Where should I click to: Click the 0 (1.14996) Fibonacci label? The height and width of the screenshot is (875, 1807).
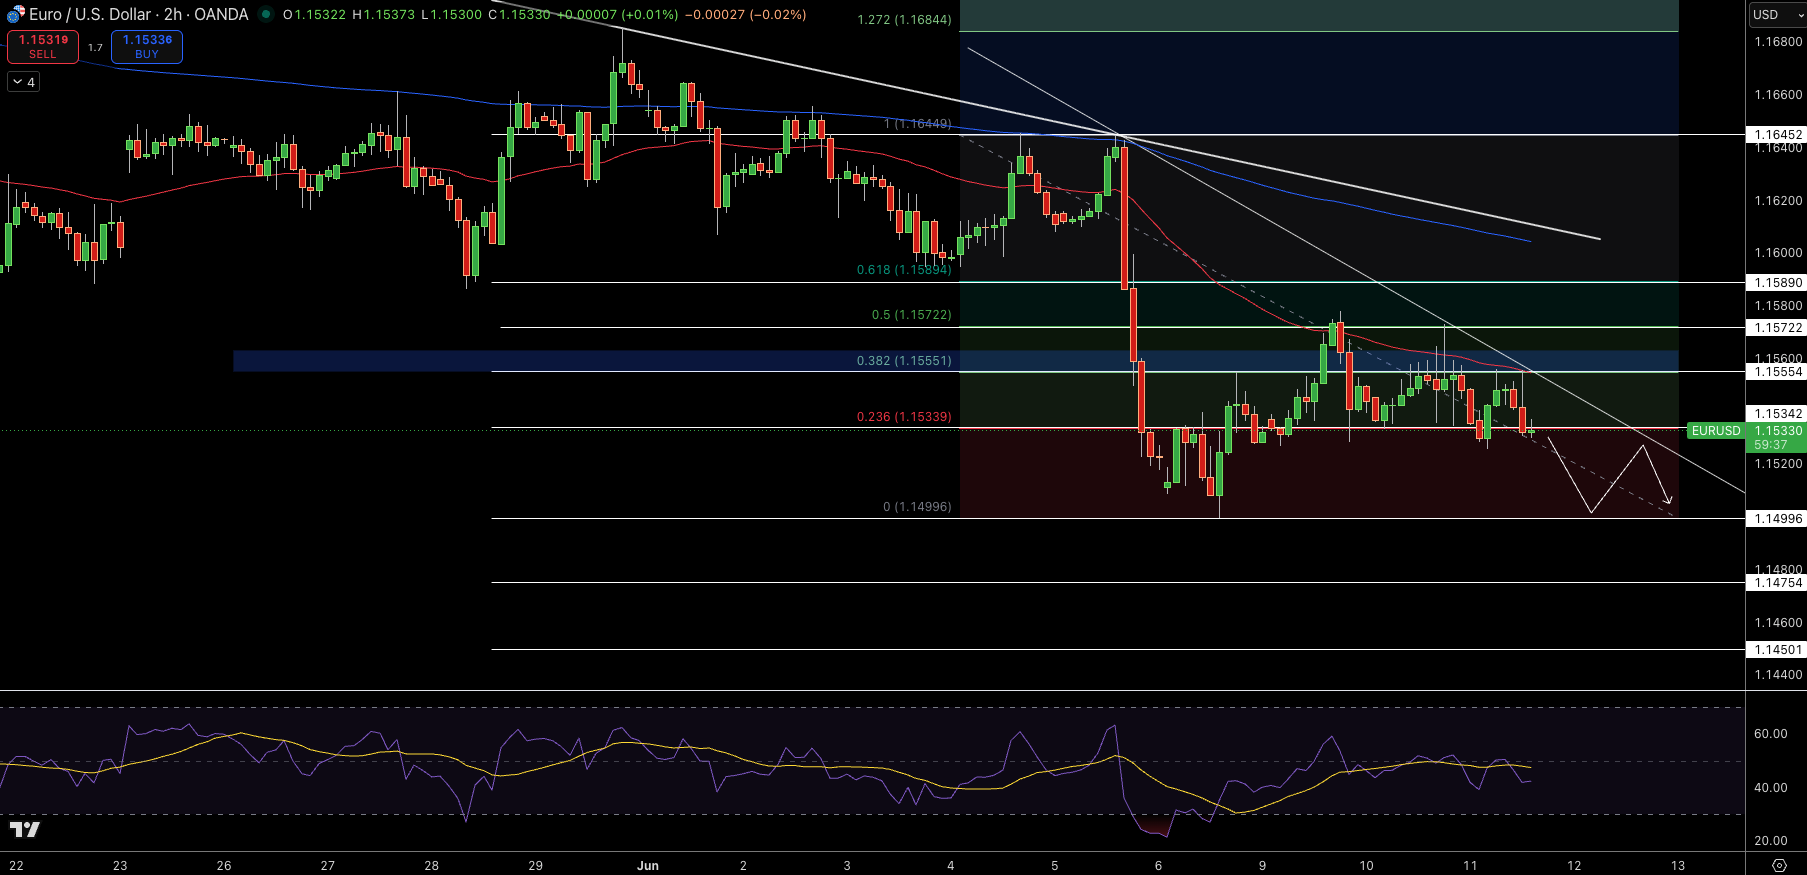coord(917,507)
